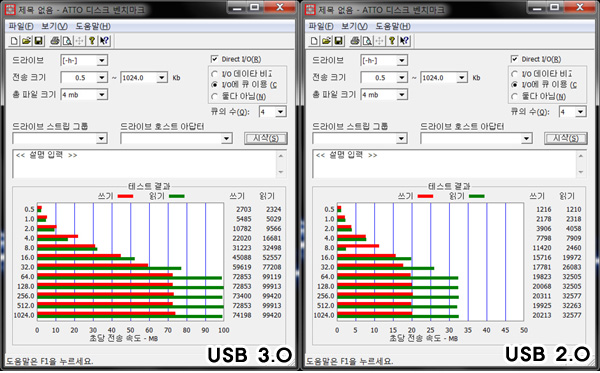This screenshot has height=373, width=600.
Task: Click 시작(S) button in right window
Action: 566,138
